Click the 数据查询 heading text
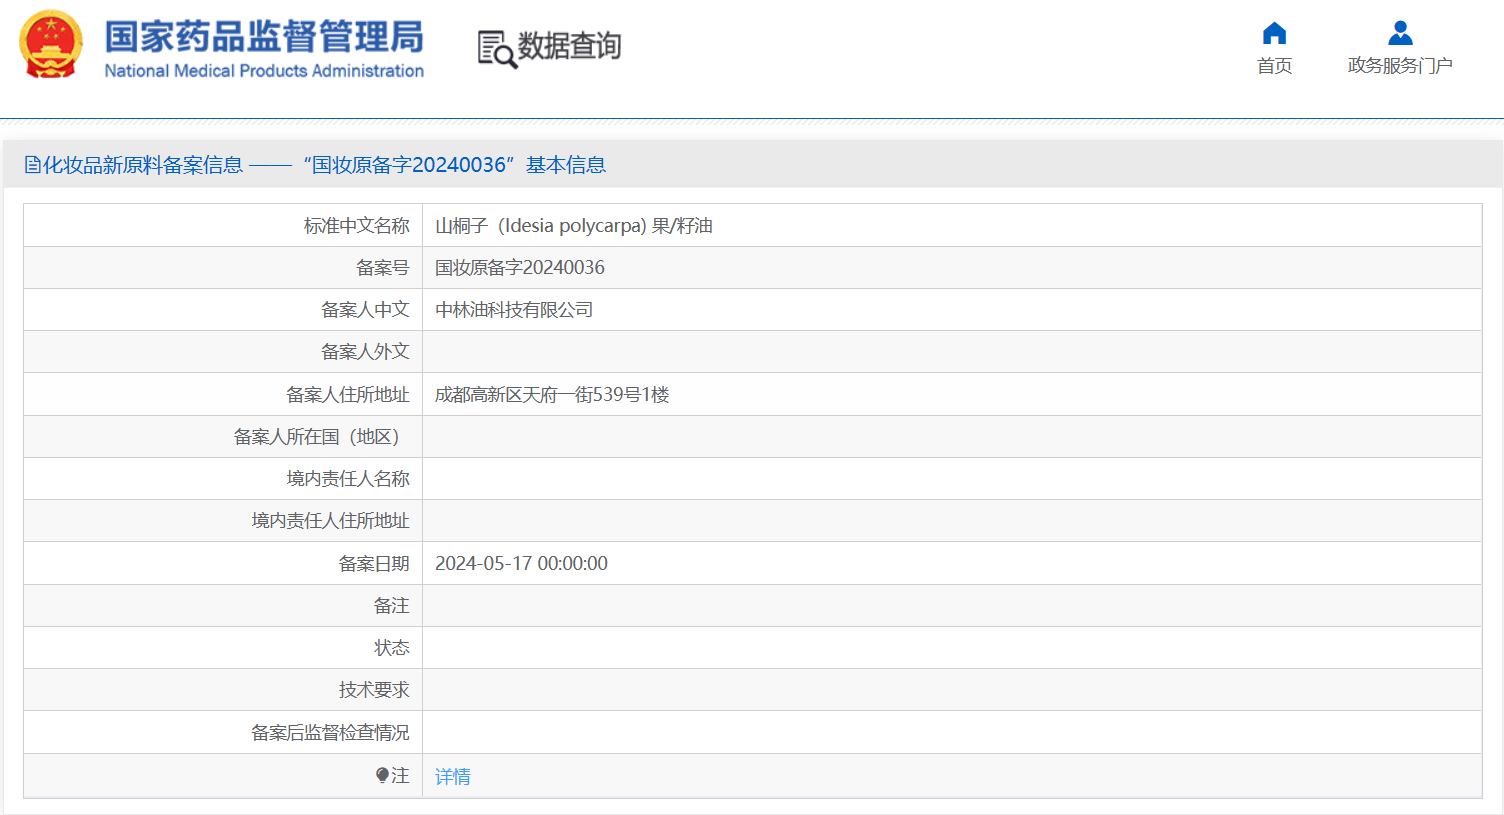This screenshot has width=1504, height=815. 569,46
